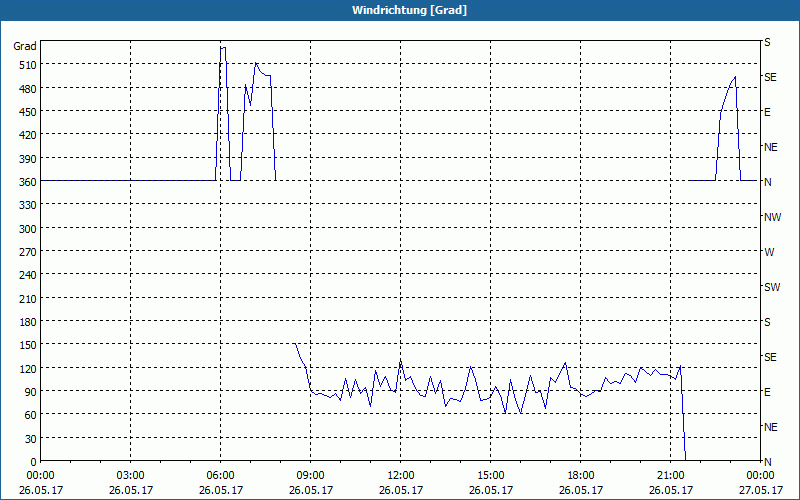Select the 09:00 time label on x-axis

(310, 475)
